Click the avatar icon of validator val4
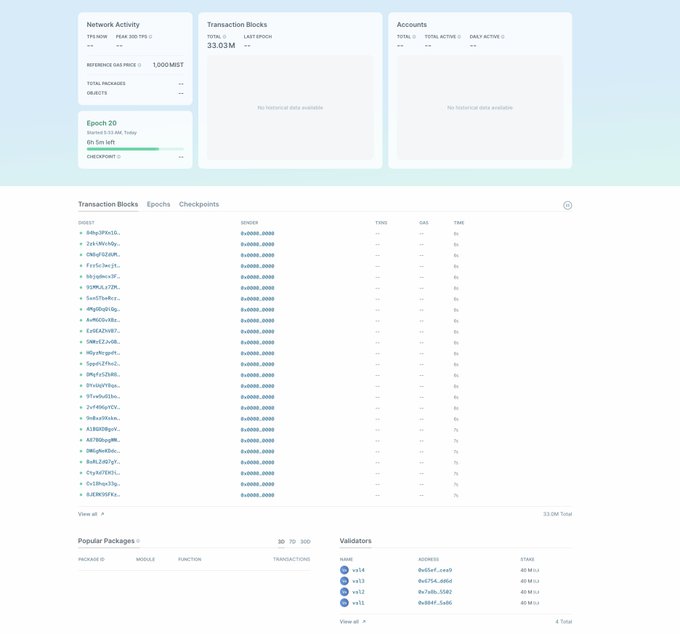Screen dimensions: 680x634 click(x=344, y=570)
